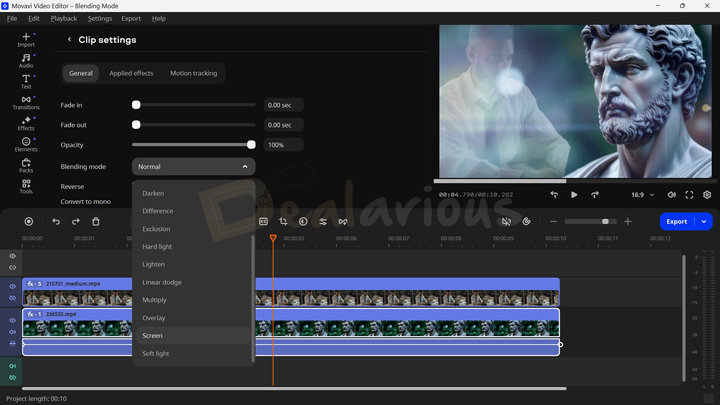
Task: Open the 16:9 aspect ratio dropdown
Action: [645, 195]
